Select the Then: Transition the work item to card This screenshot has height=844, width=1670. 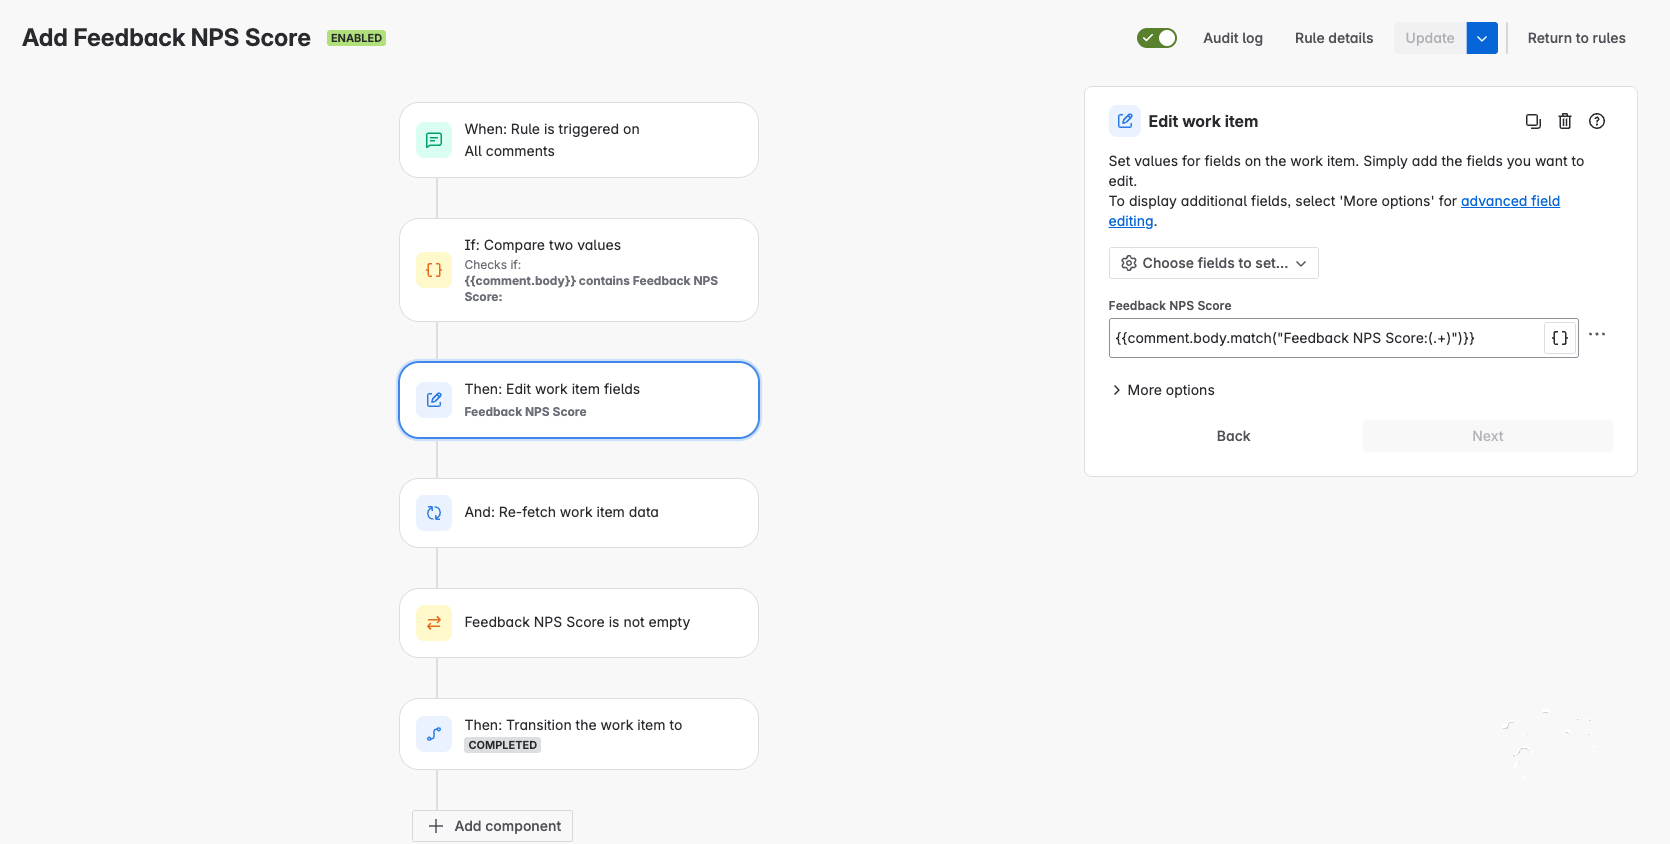(x=579, y=734)
